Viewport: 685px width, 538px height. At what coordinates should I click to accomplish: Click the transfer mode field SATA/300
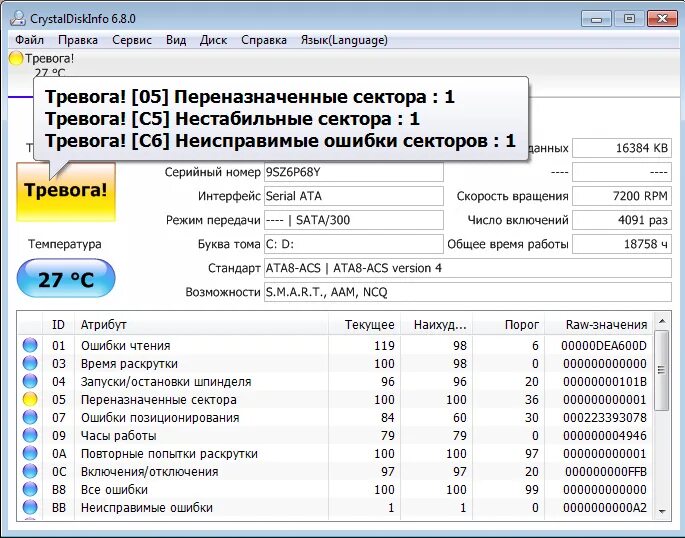(x=353, y=220)
